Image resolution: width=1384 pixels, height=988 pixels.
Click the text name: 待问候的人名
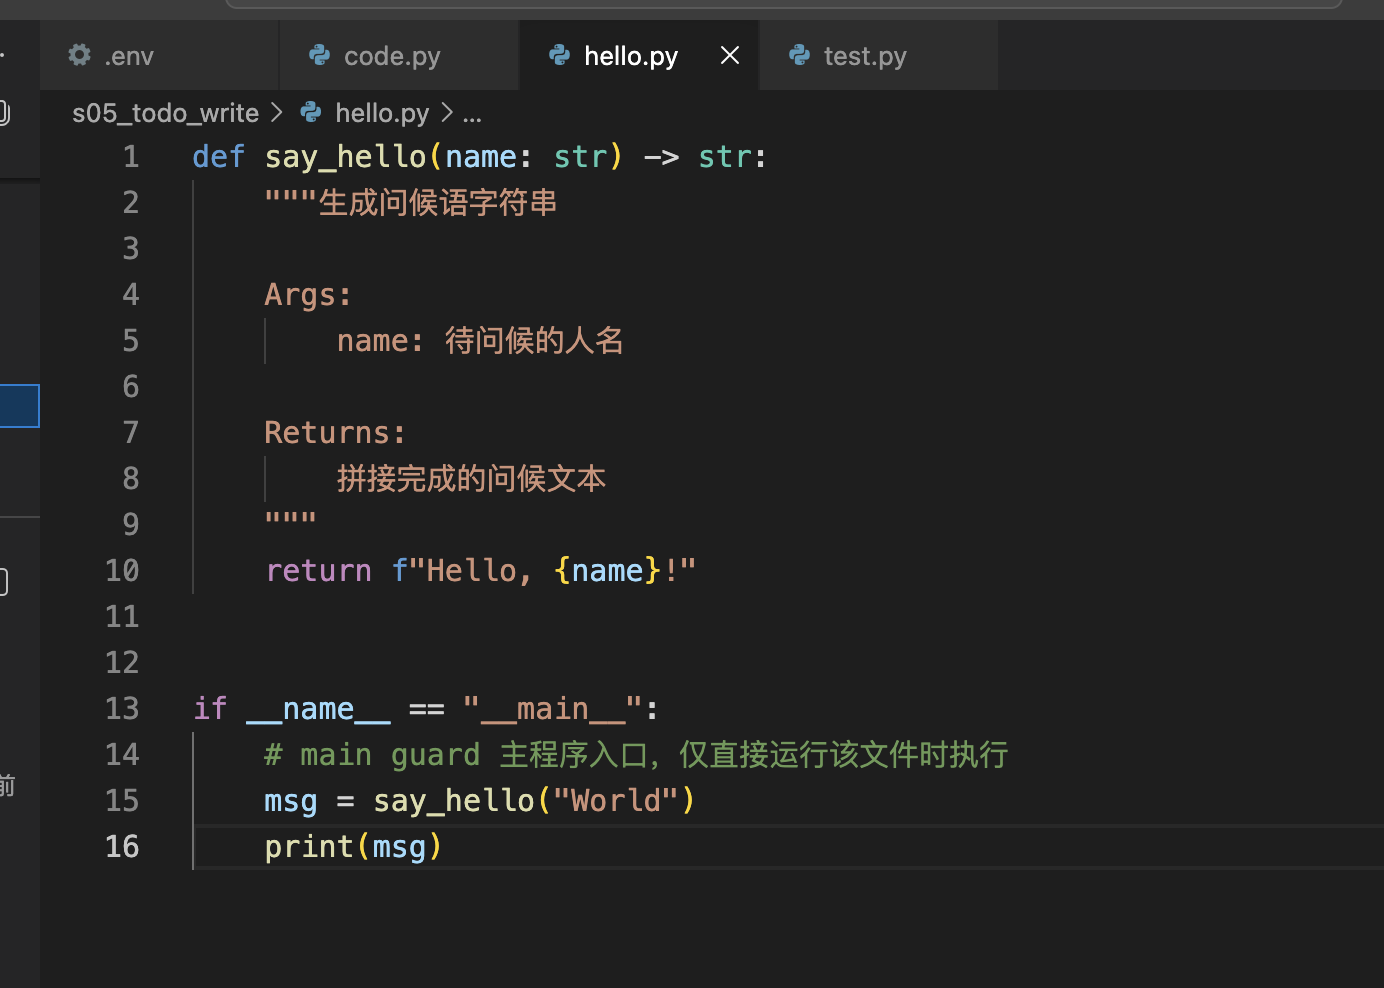[480, 341]
